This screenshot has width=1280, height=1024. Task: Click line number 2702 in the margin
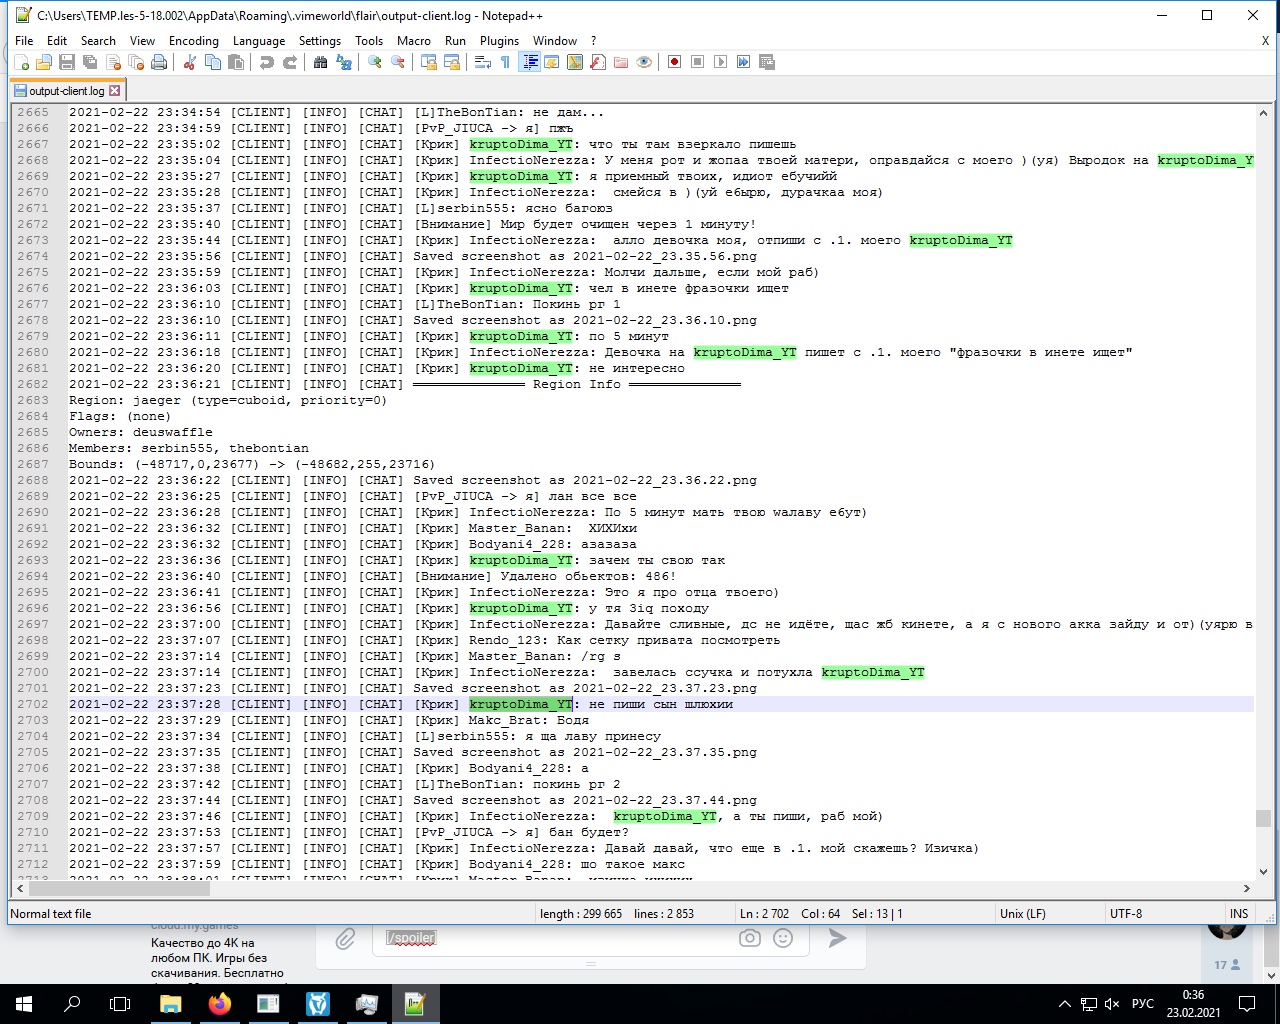(x=33, y=704)
